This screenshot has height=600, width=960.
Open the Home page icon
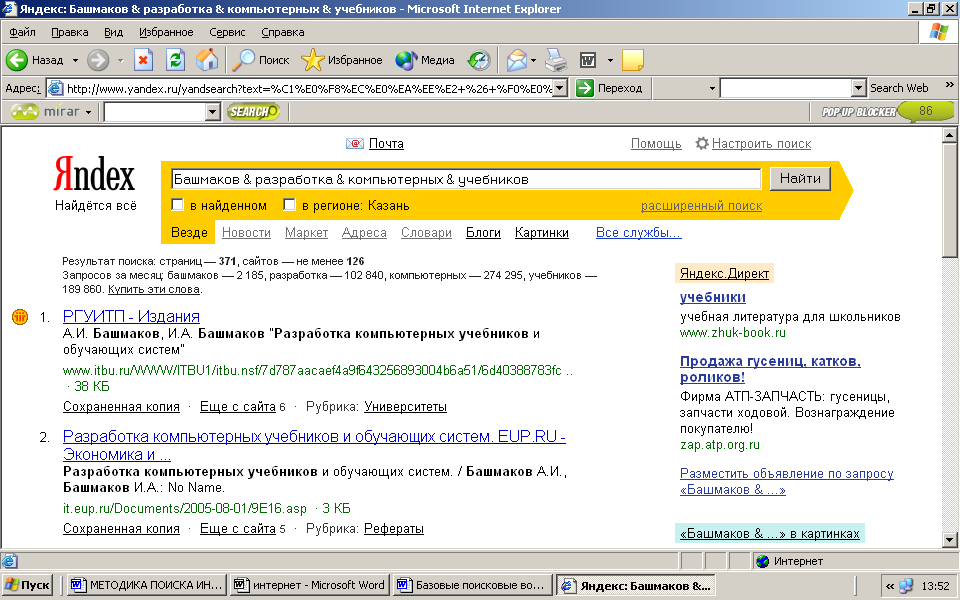point(207,60)
